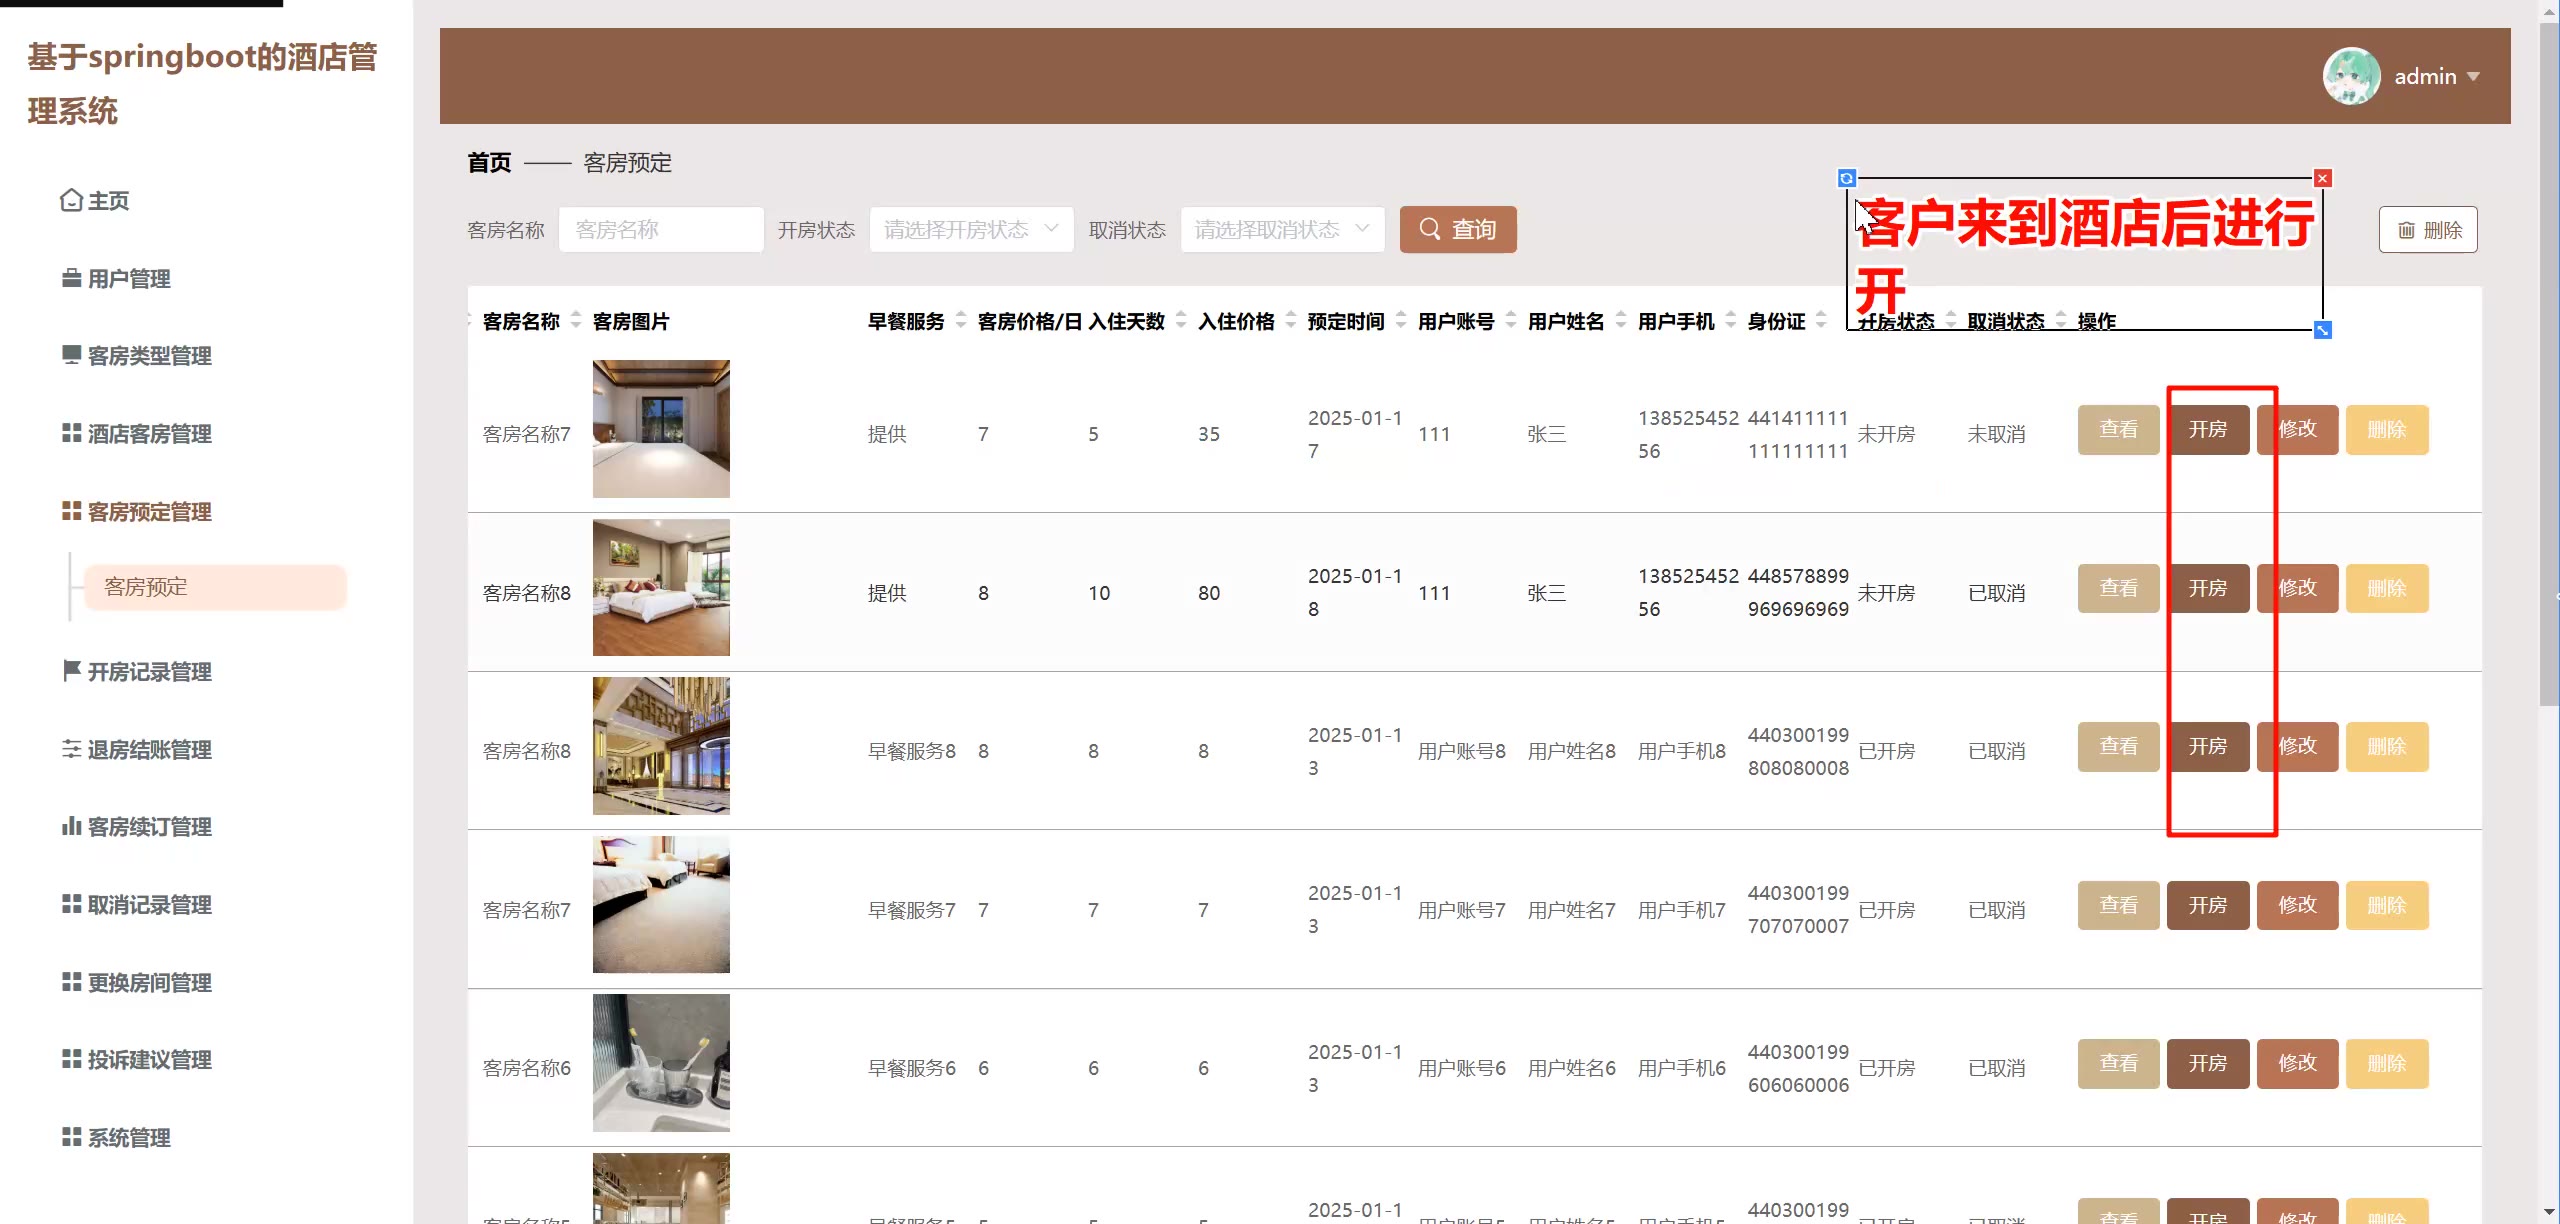Screen dimensions: 2560x1224
Task: Open the 投诉建议管理 menu
Action: pyautogui.click(x=149, y=1059)
